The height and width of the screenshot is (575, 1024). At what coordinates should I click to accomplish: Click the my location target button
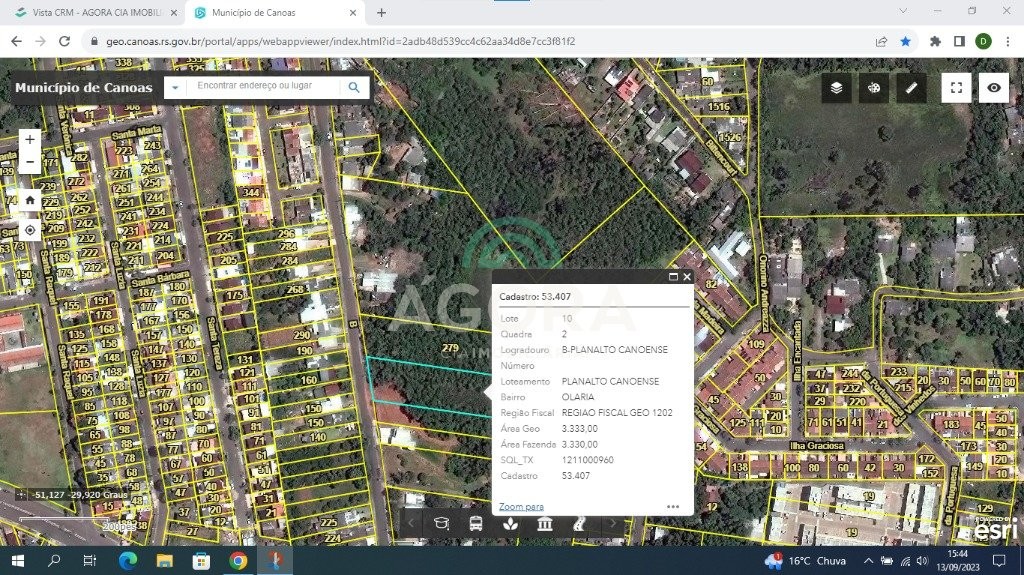tap(30, 230)
